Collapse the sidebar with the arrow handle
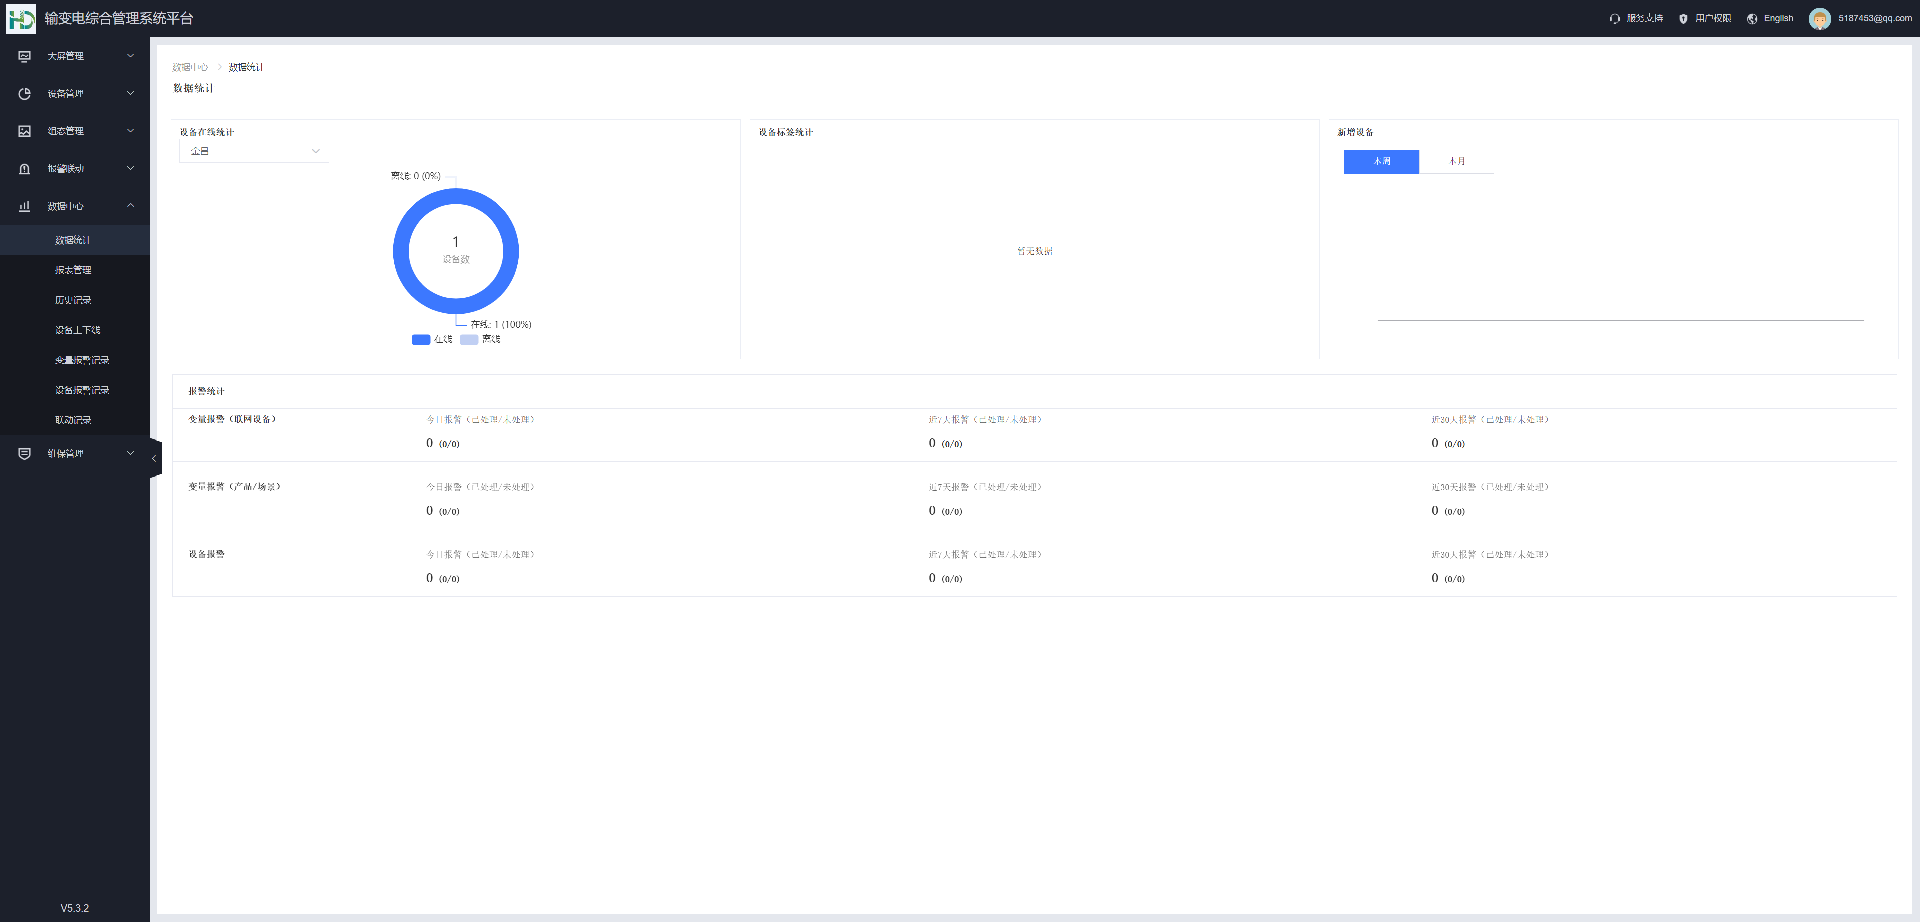 (154, 458)
